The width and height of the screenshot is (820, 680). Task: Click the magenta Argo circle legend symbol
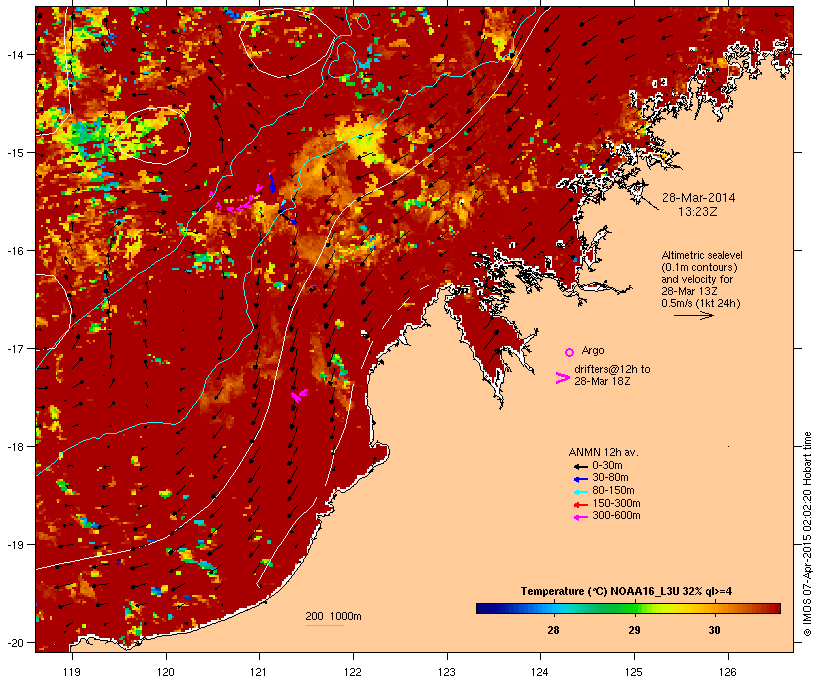[x=570, y=352]
